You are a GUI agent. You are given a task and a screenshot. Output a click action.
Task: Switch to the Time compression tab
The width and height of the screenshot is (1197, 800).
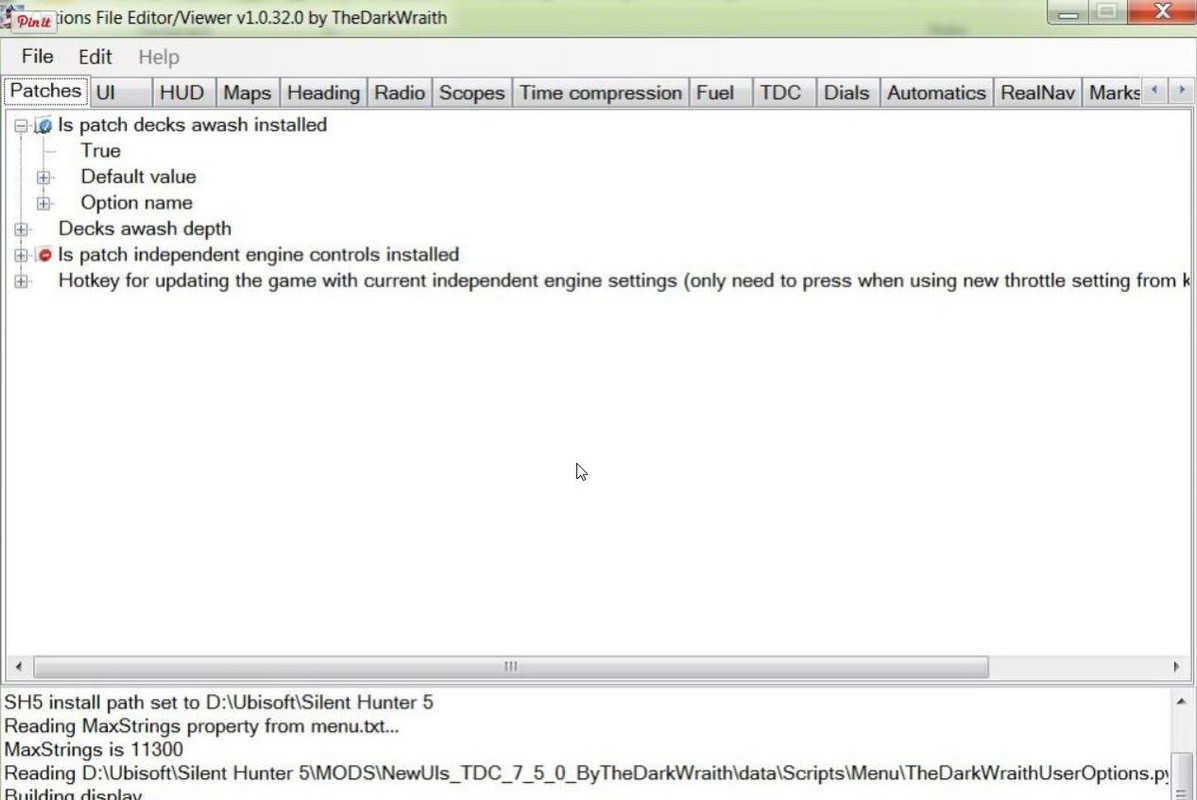point(601,93)
